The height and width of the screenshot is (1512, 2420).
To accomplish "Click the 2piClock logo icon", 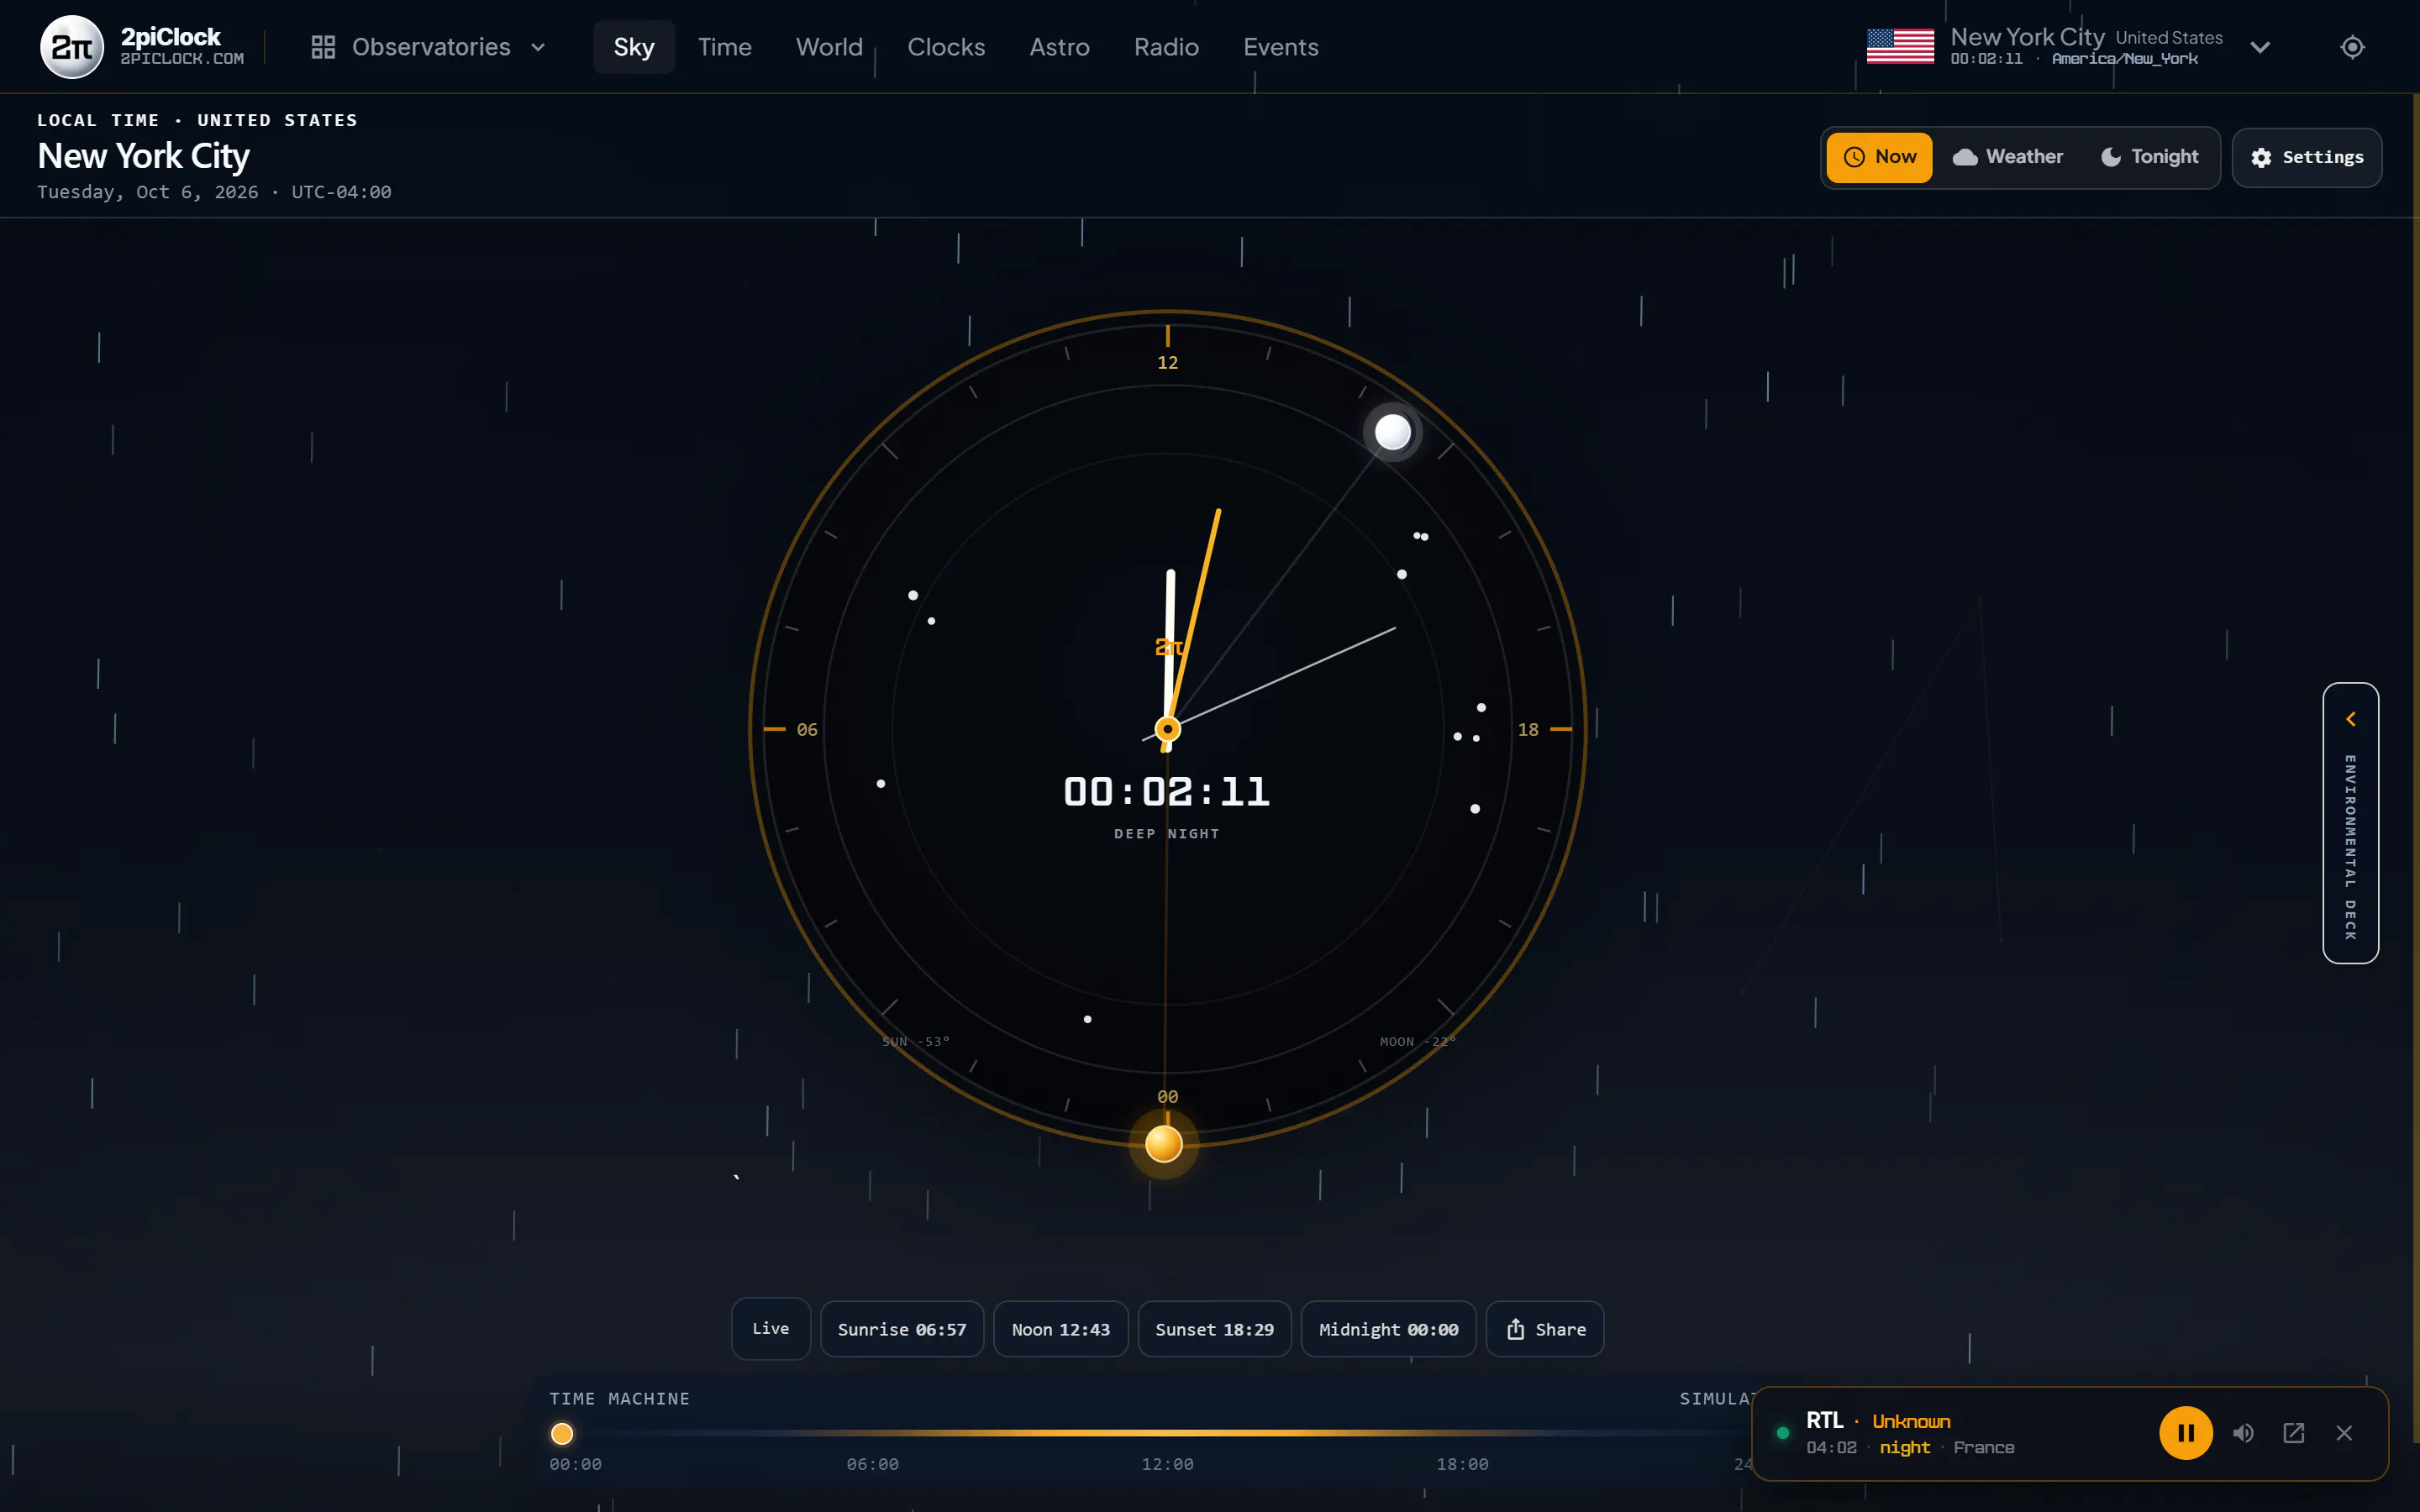I will (x=71, y=46).
